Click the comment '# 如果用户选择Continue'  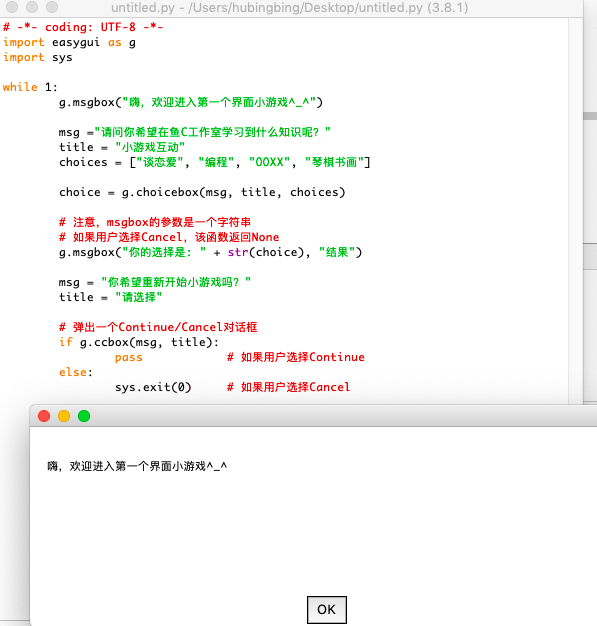coord(296,357)
